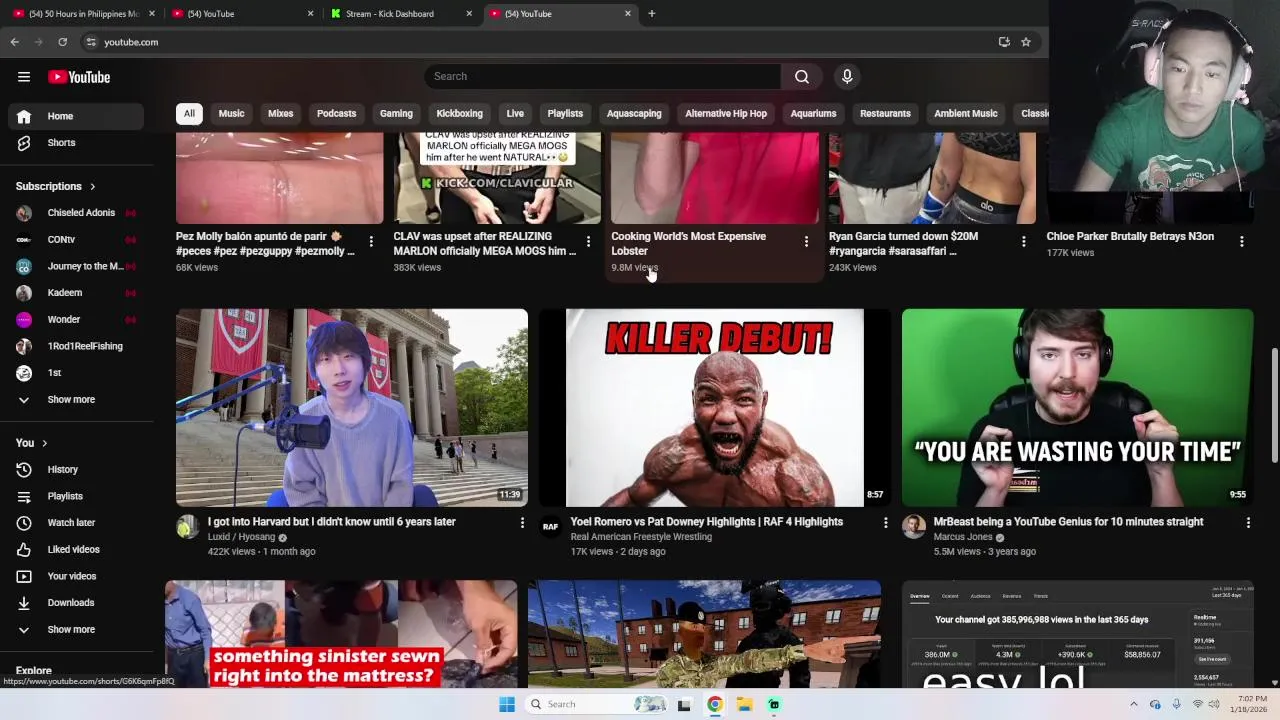Image resolution: width=1280 pixels, height=720 pixels.
Task: Open Chrome from the taskbar
Action: tap(714, 704)
